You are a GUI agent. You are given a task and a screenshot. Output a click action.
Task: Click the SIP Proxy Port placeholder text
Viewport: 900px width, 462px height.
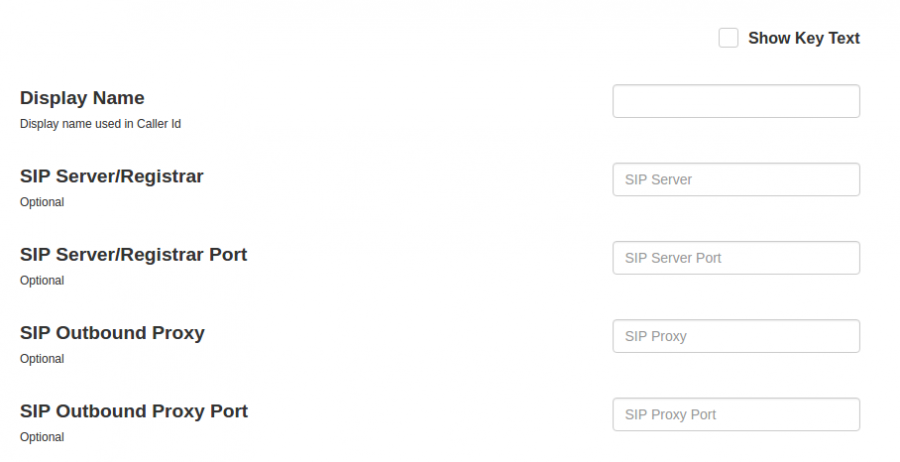(x=670, y=414)
